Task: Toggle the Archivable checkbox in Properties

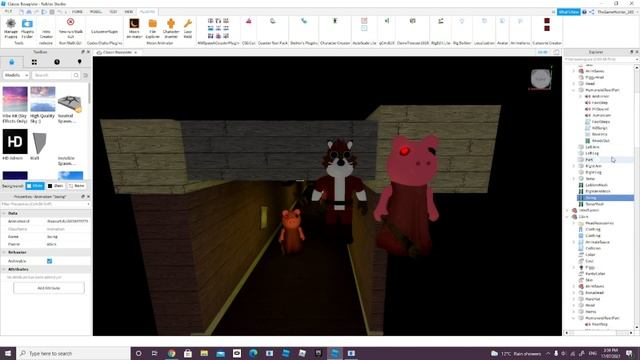Action: 49,261
